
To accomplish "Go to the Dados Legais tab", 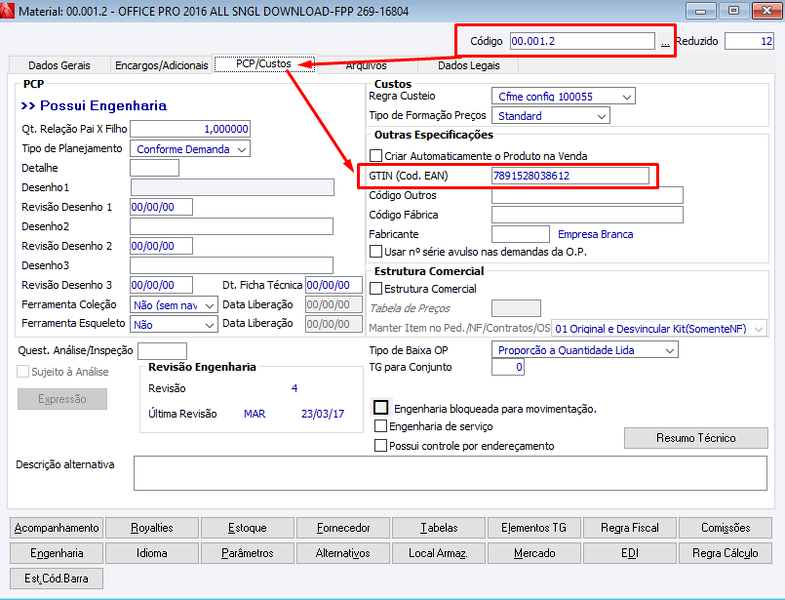I will (469, 65).
